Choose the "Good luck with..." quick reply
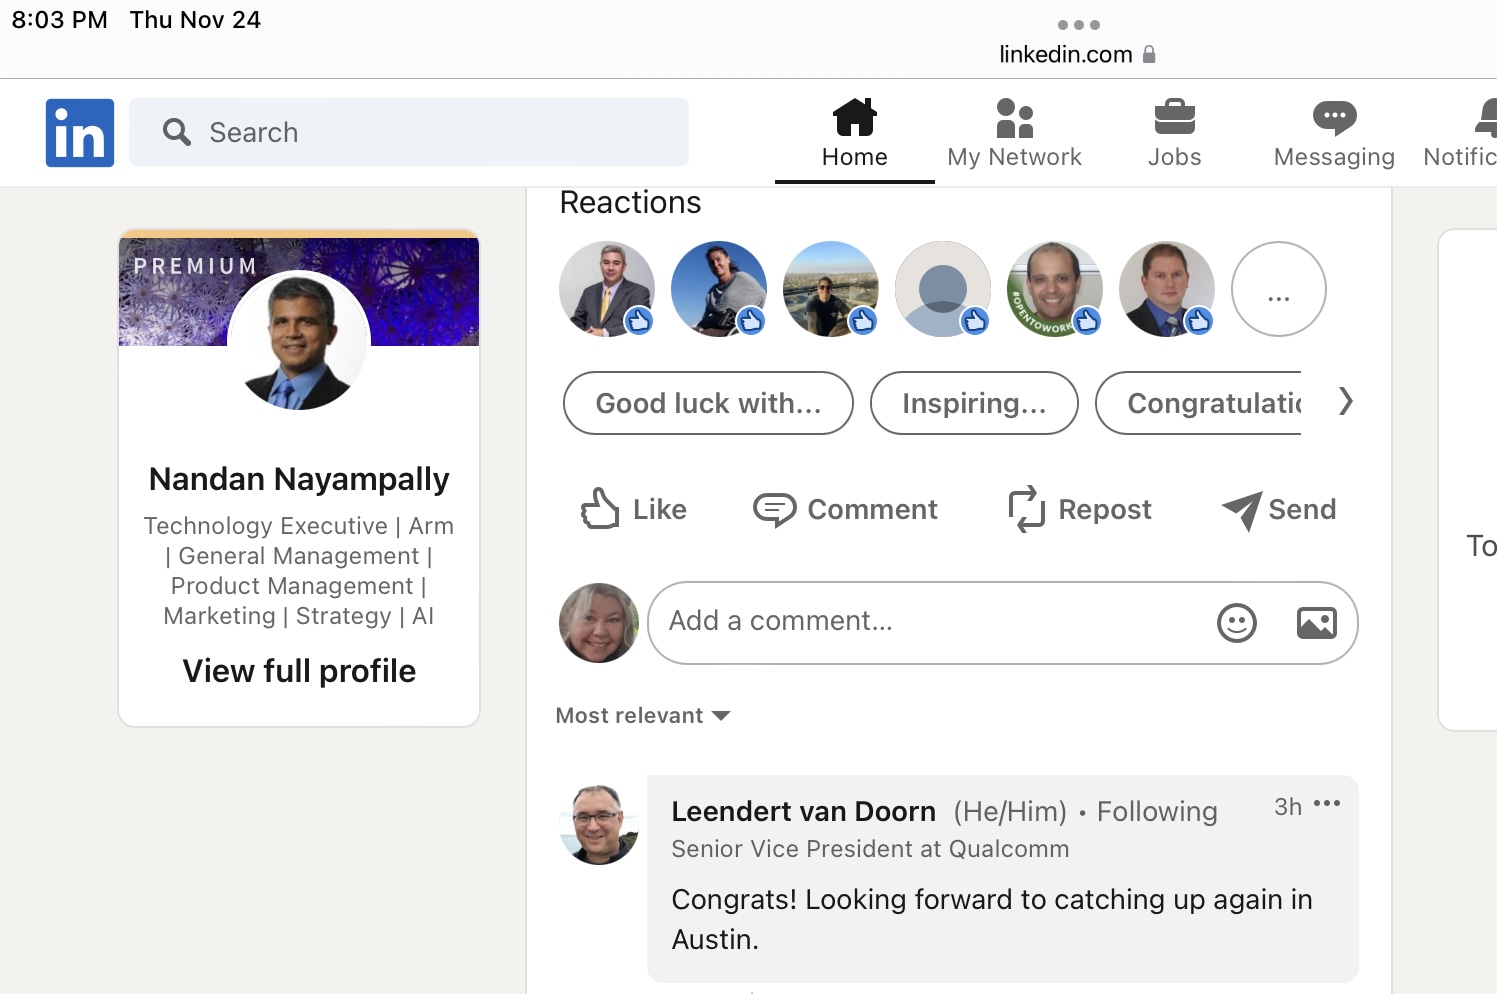 tap(708, 403)
